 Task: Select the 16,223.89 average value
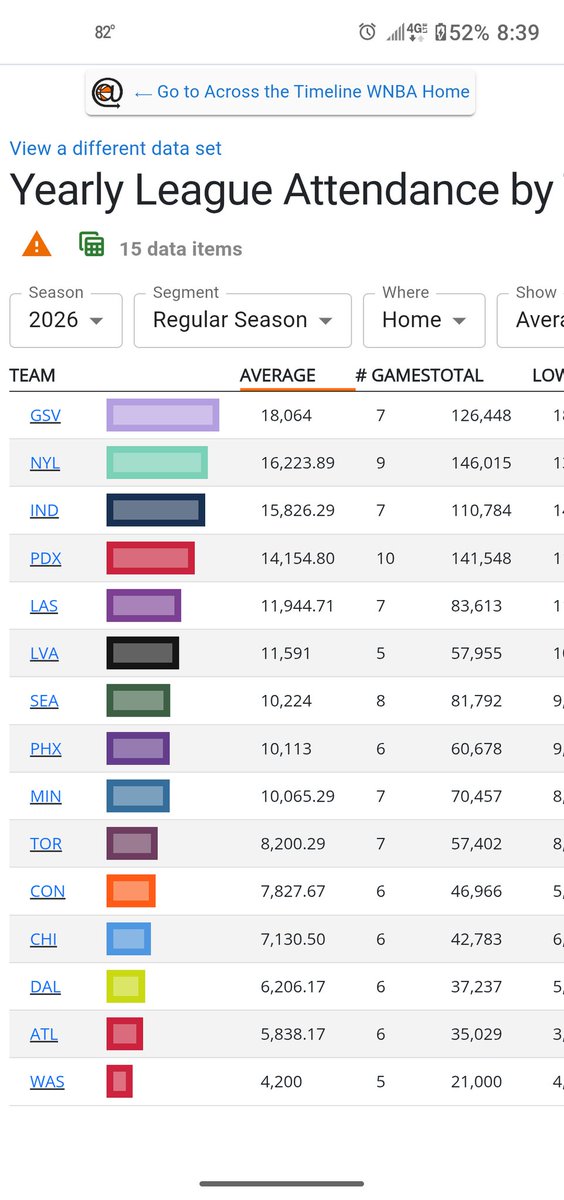pyautogui.click(x=297, y=463)
